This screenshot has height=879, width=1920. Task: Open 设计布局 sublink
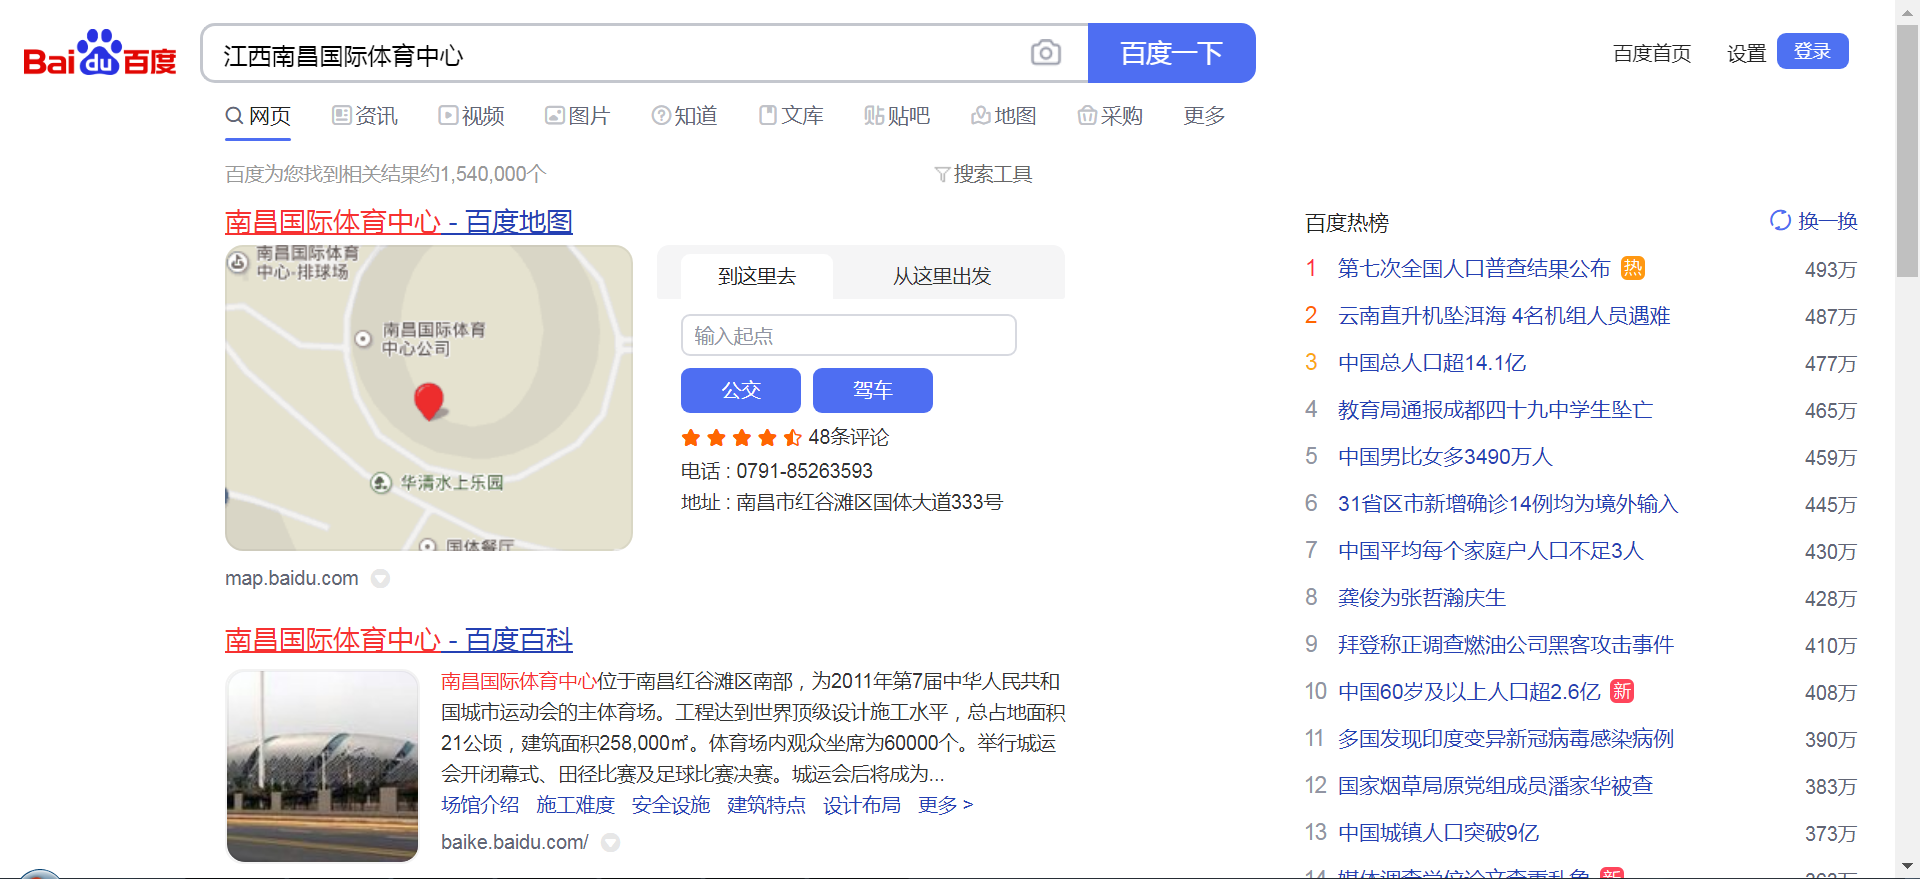pyautogui.click(x=862, y=805)
